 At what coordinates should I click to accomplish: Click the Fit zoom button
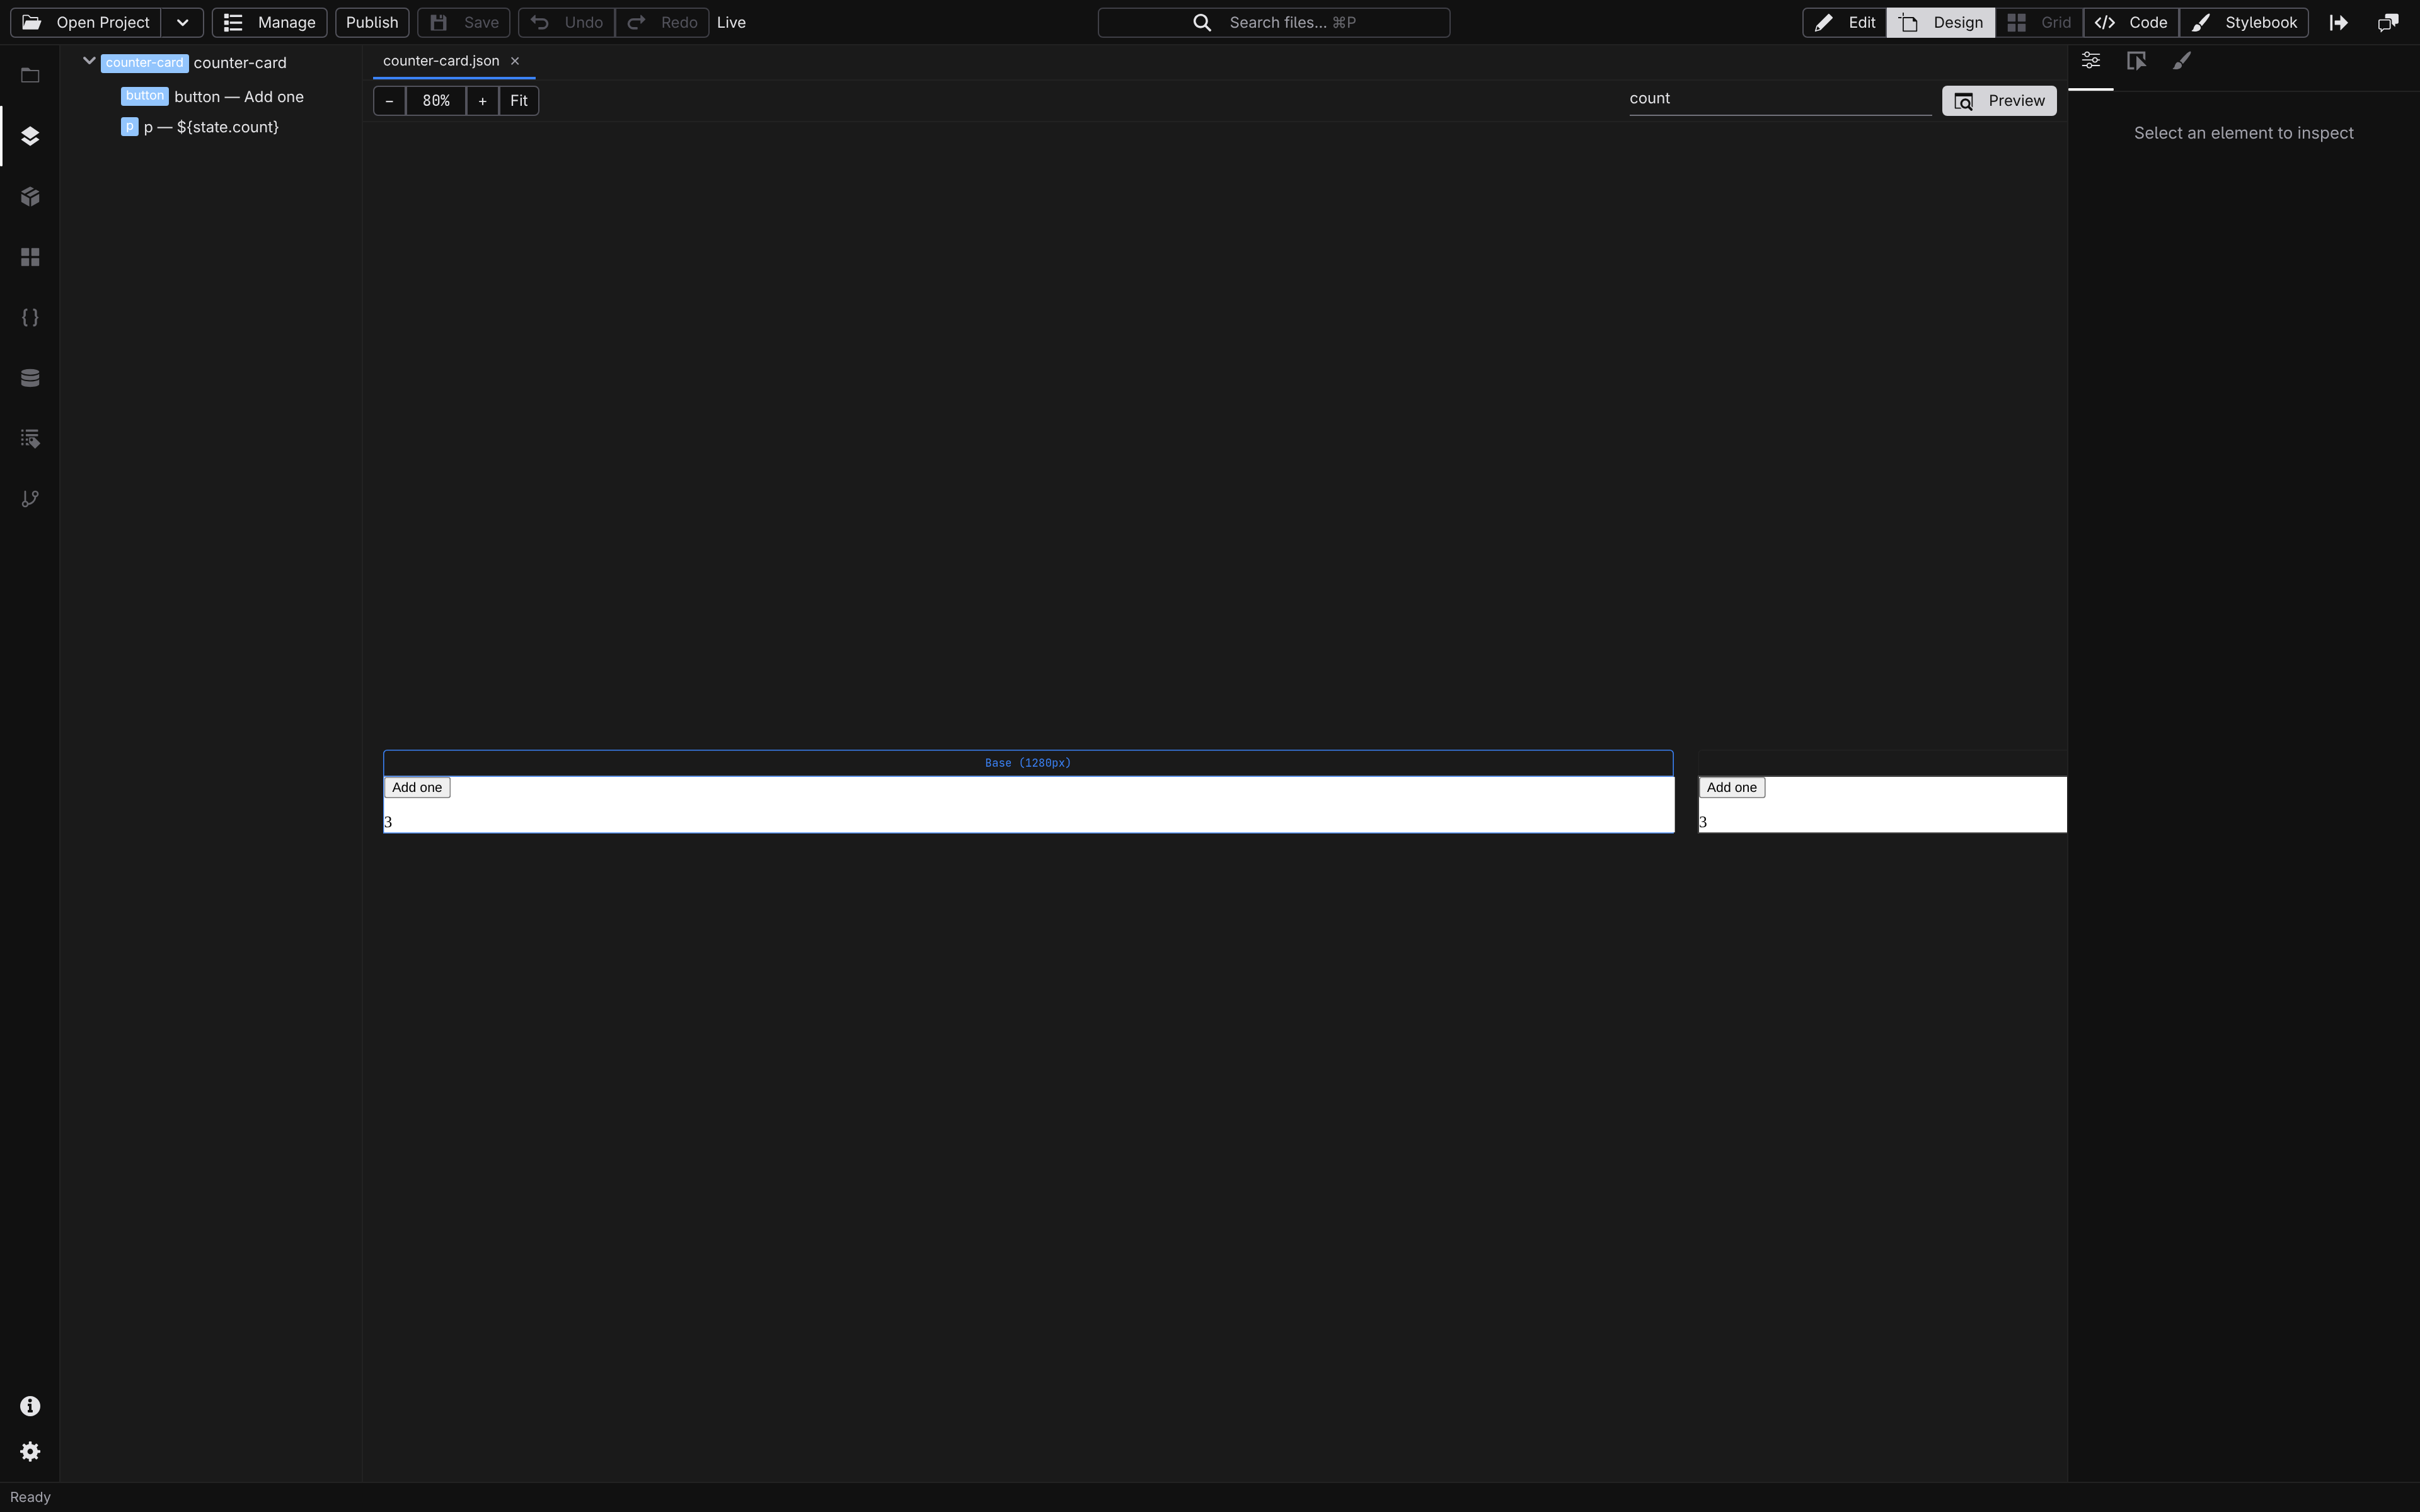(x=519, y=101)
